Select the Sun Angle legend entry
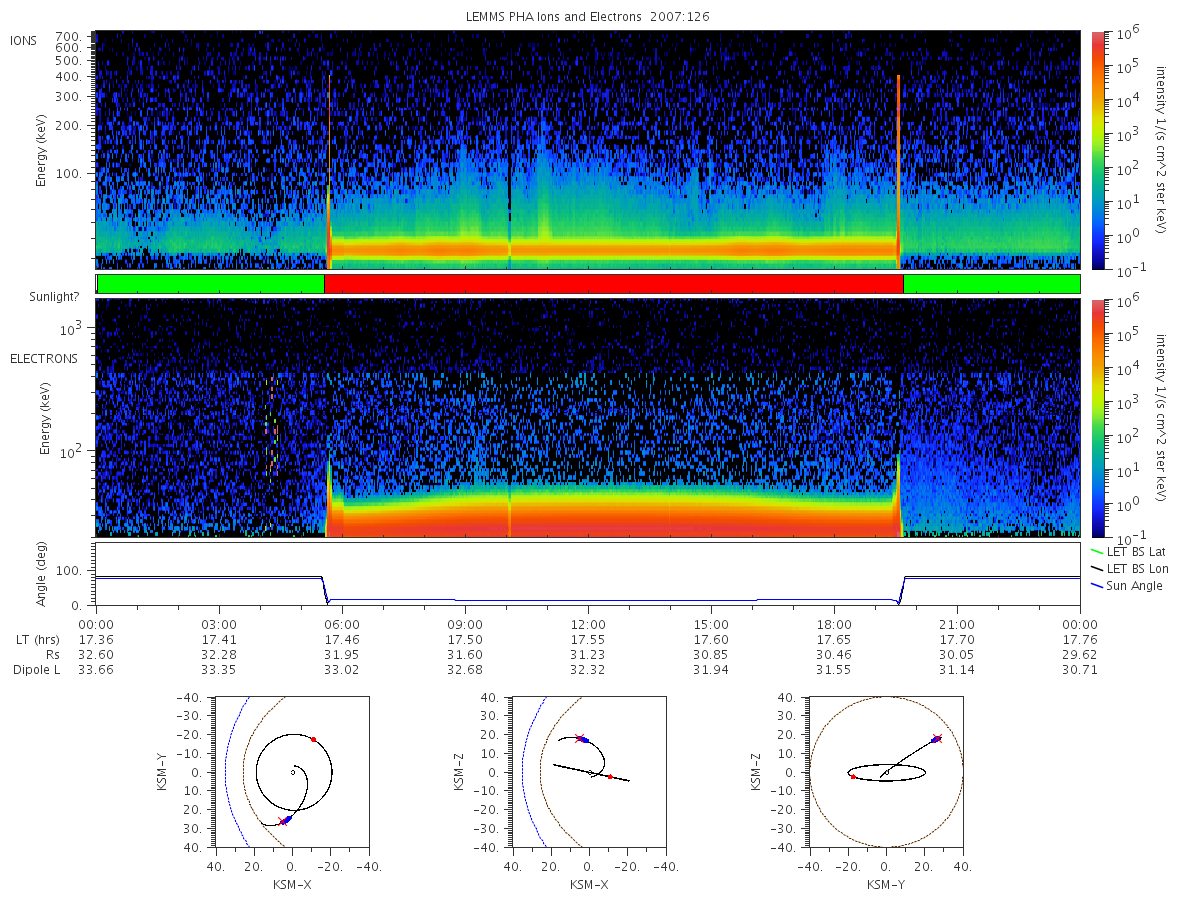 (x=1126, y=585)
